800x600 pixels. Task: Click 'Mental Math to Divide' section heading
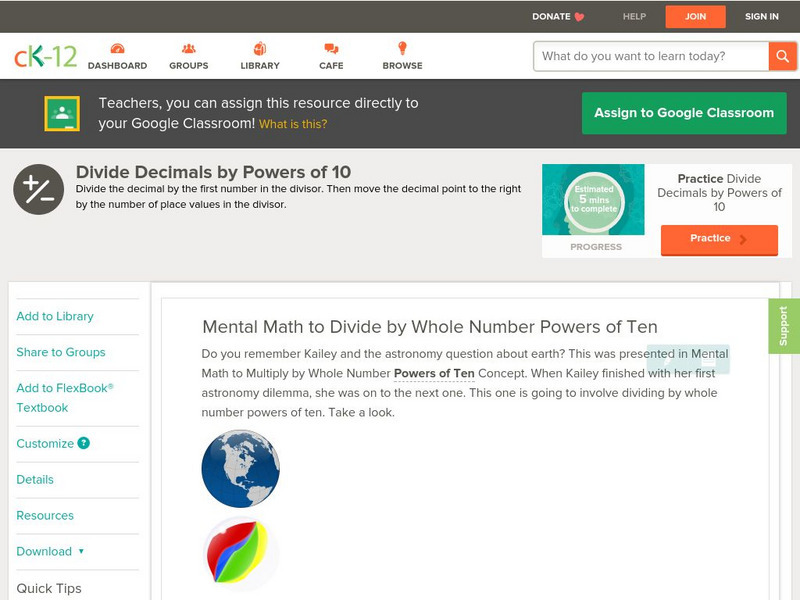(x=430, y=327)
